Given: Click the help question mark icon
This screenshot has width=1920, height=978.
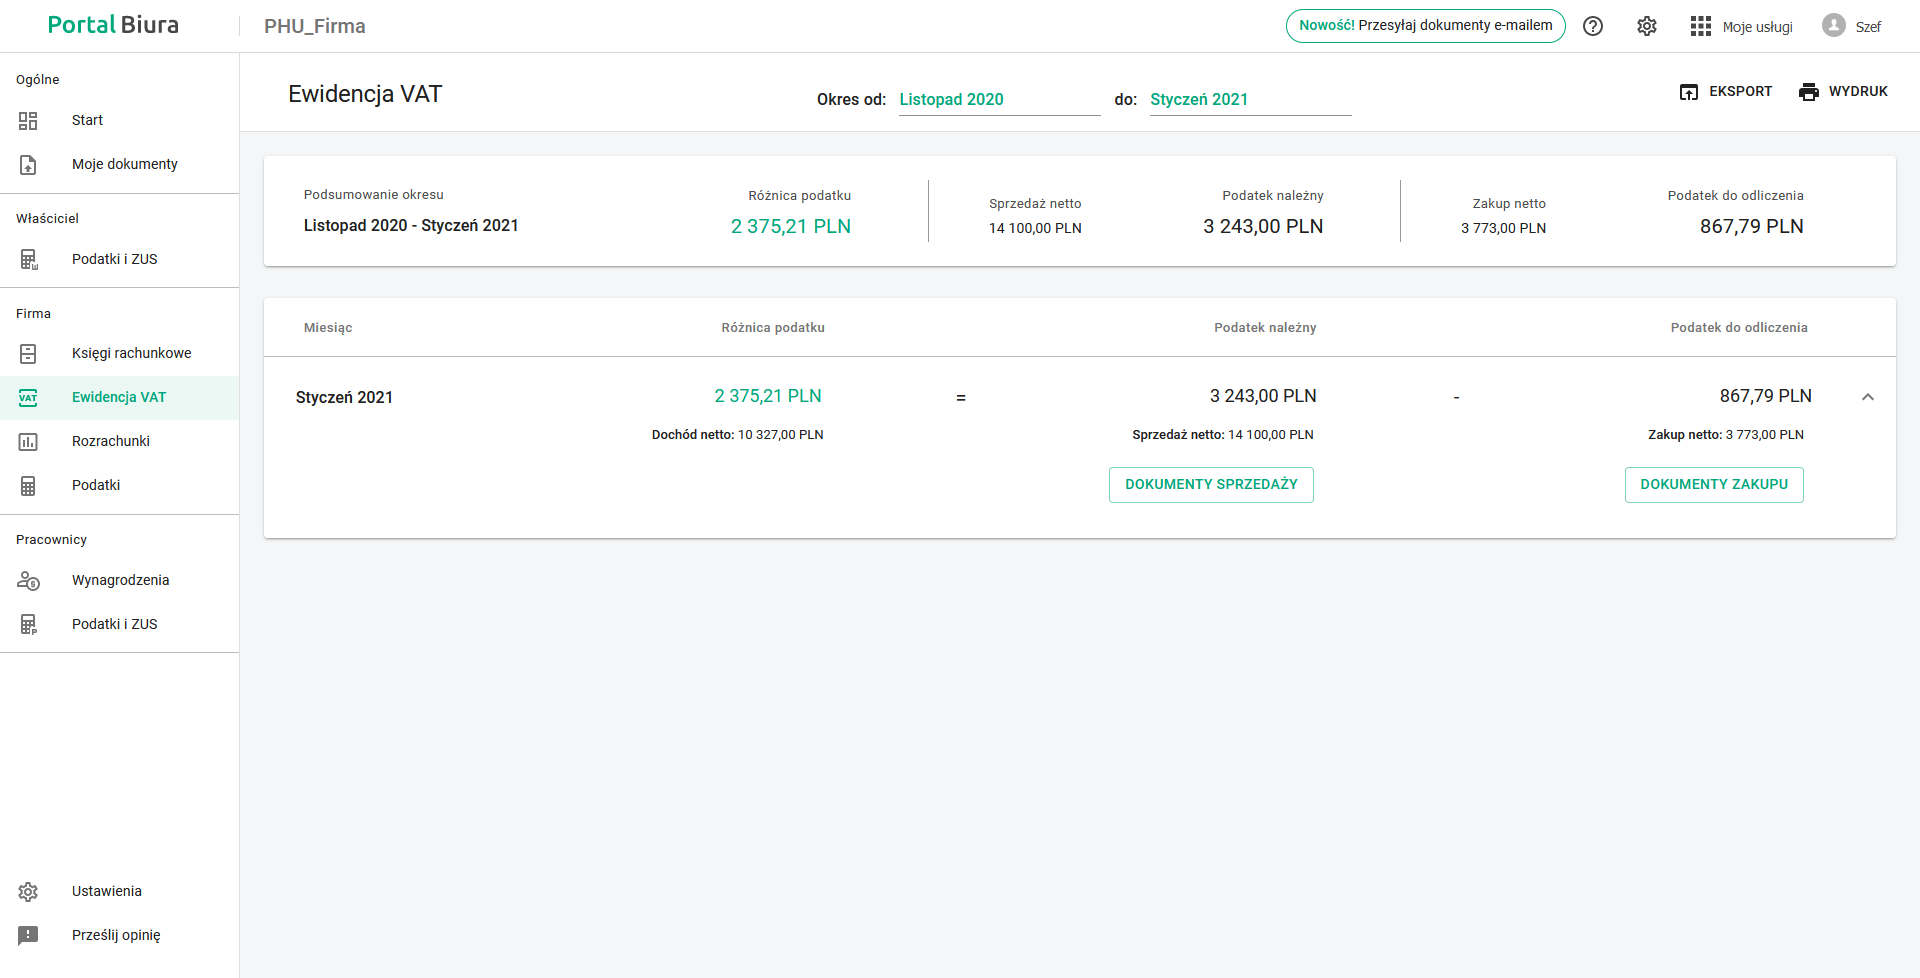Looking at the screenshot, I should click(1593, 26).
